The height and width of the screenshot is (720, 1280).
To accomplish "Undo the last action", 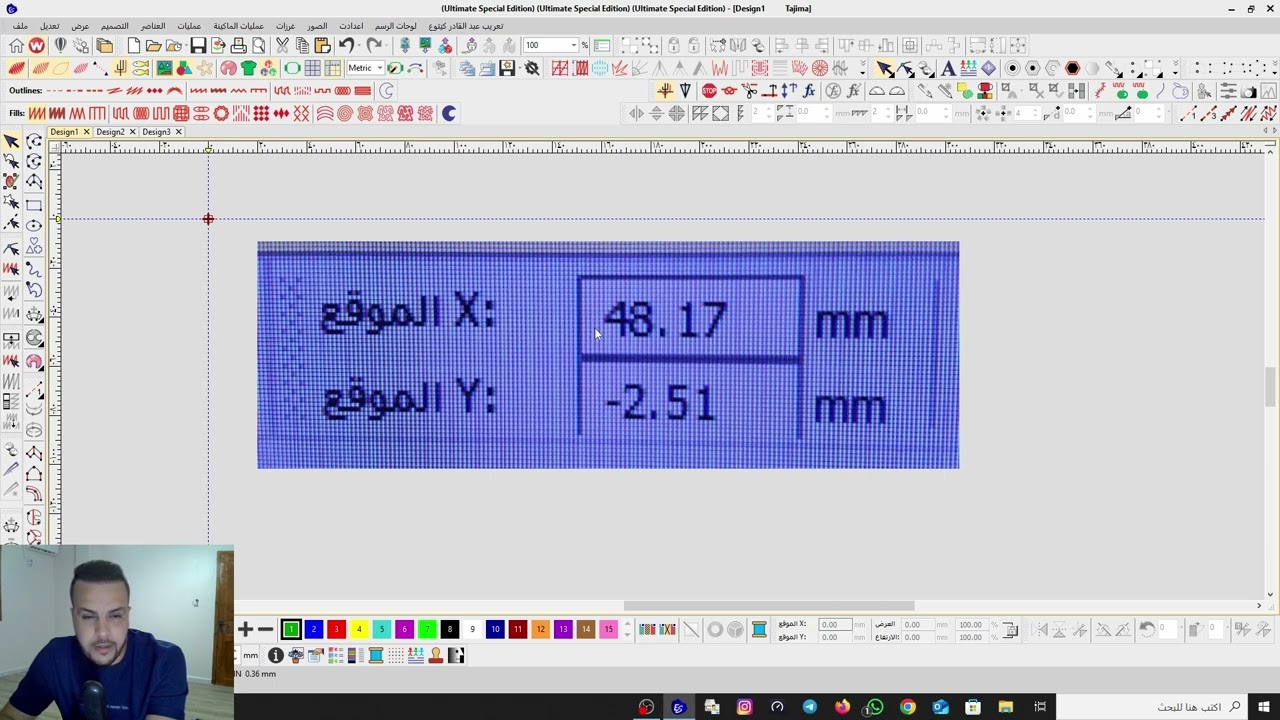I will pos(346,45).
